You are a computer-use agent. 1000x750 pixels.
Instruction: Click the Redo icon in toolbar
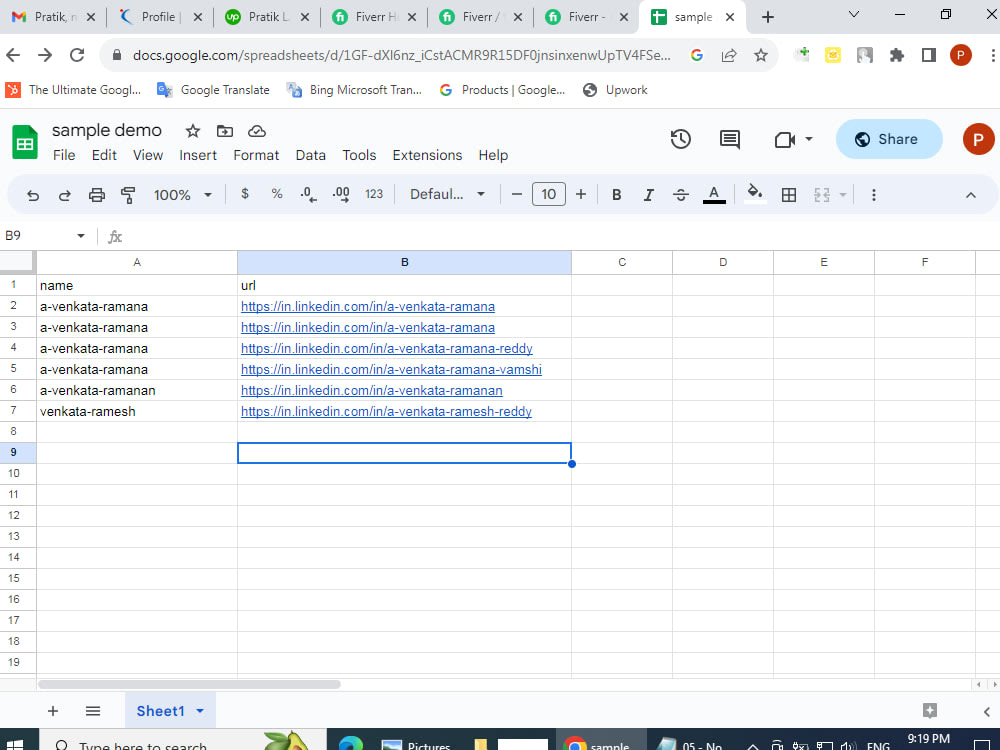click(x=64, y=195)
